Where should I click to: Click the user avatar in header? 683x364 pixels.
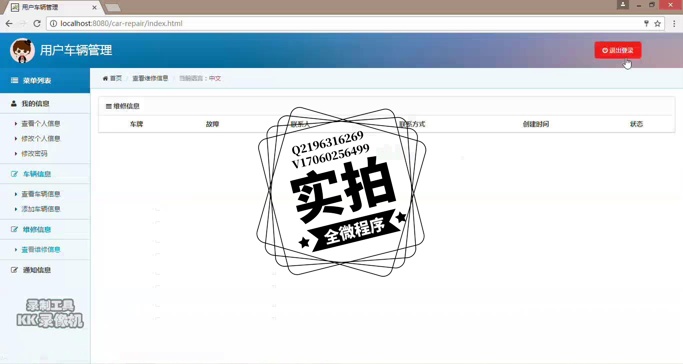22,51
